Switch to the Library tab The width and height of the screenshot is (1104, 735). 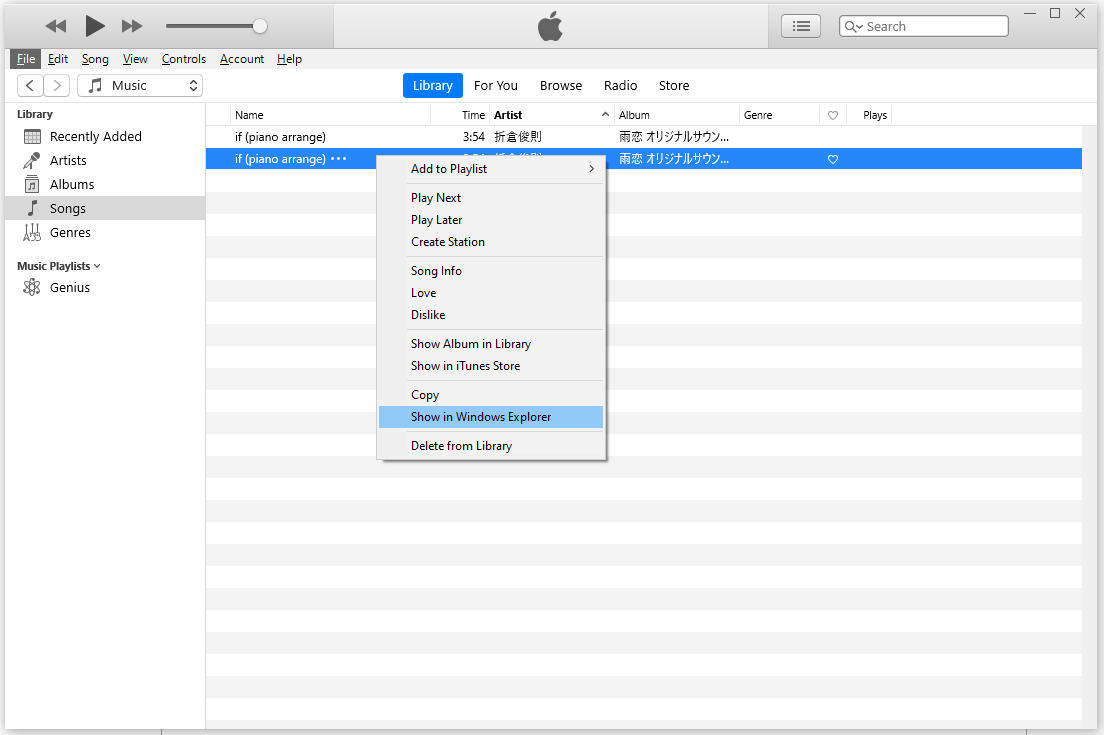pyautogui.click(x=432, y=85)
